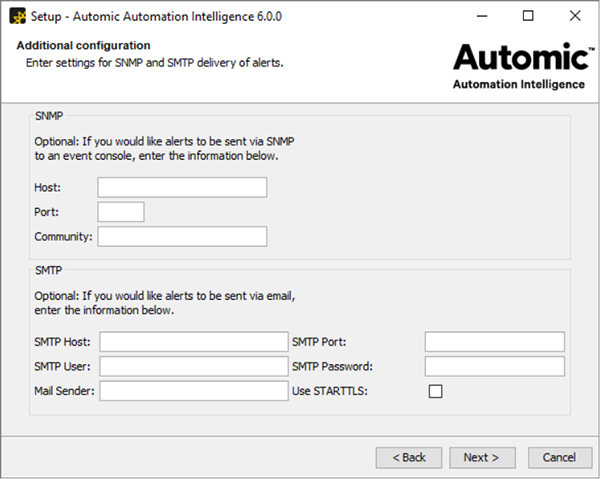
Task: Enable the Use STARTTLS checkbox
Action: coord(435,391)
